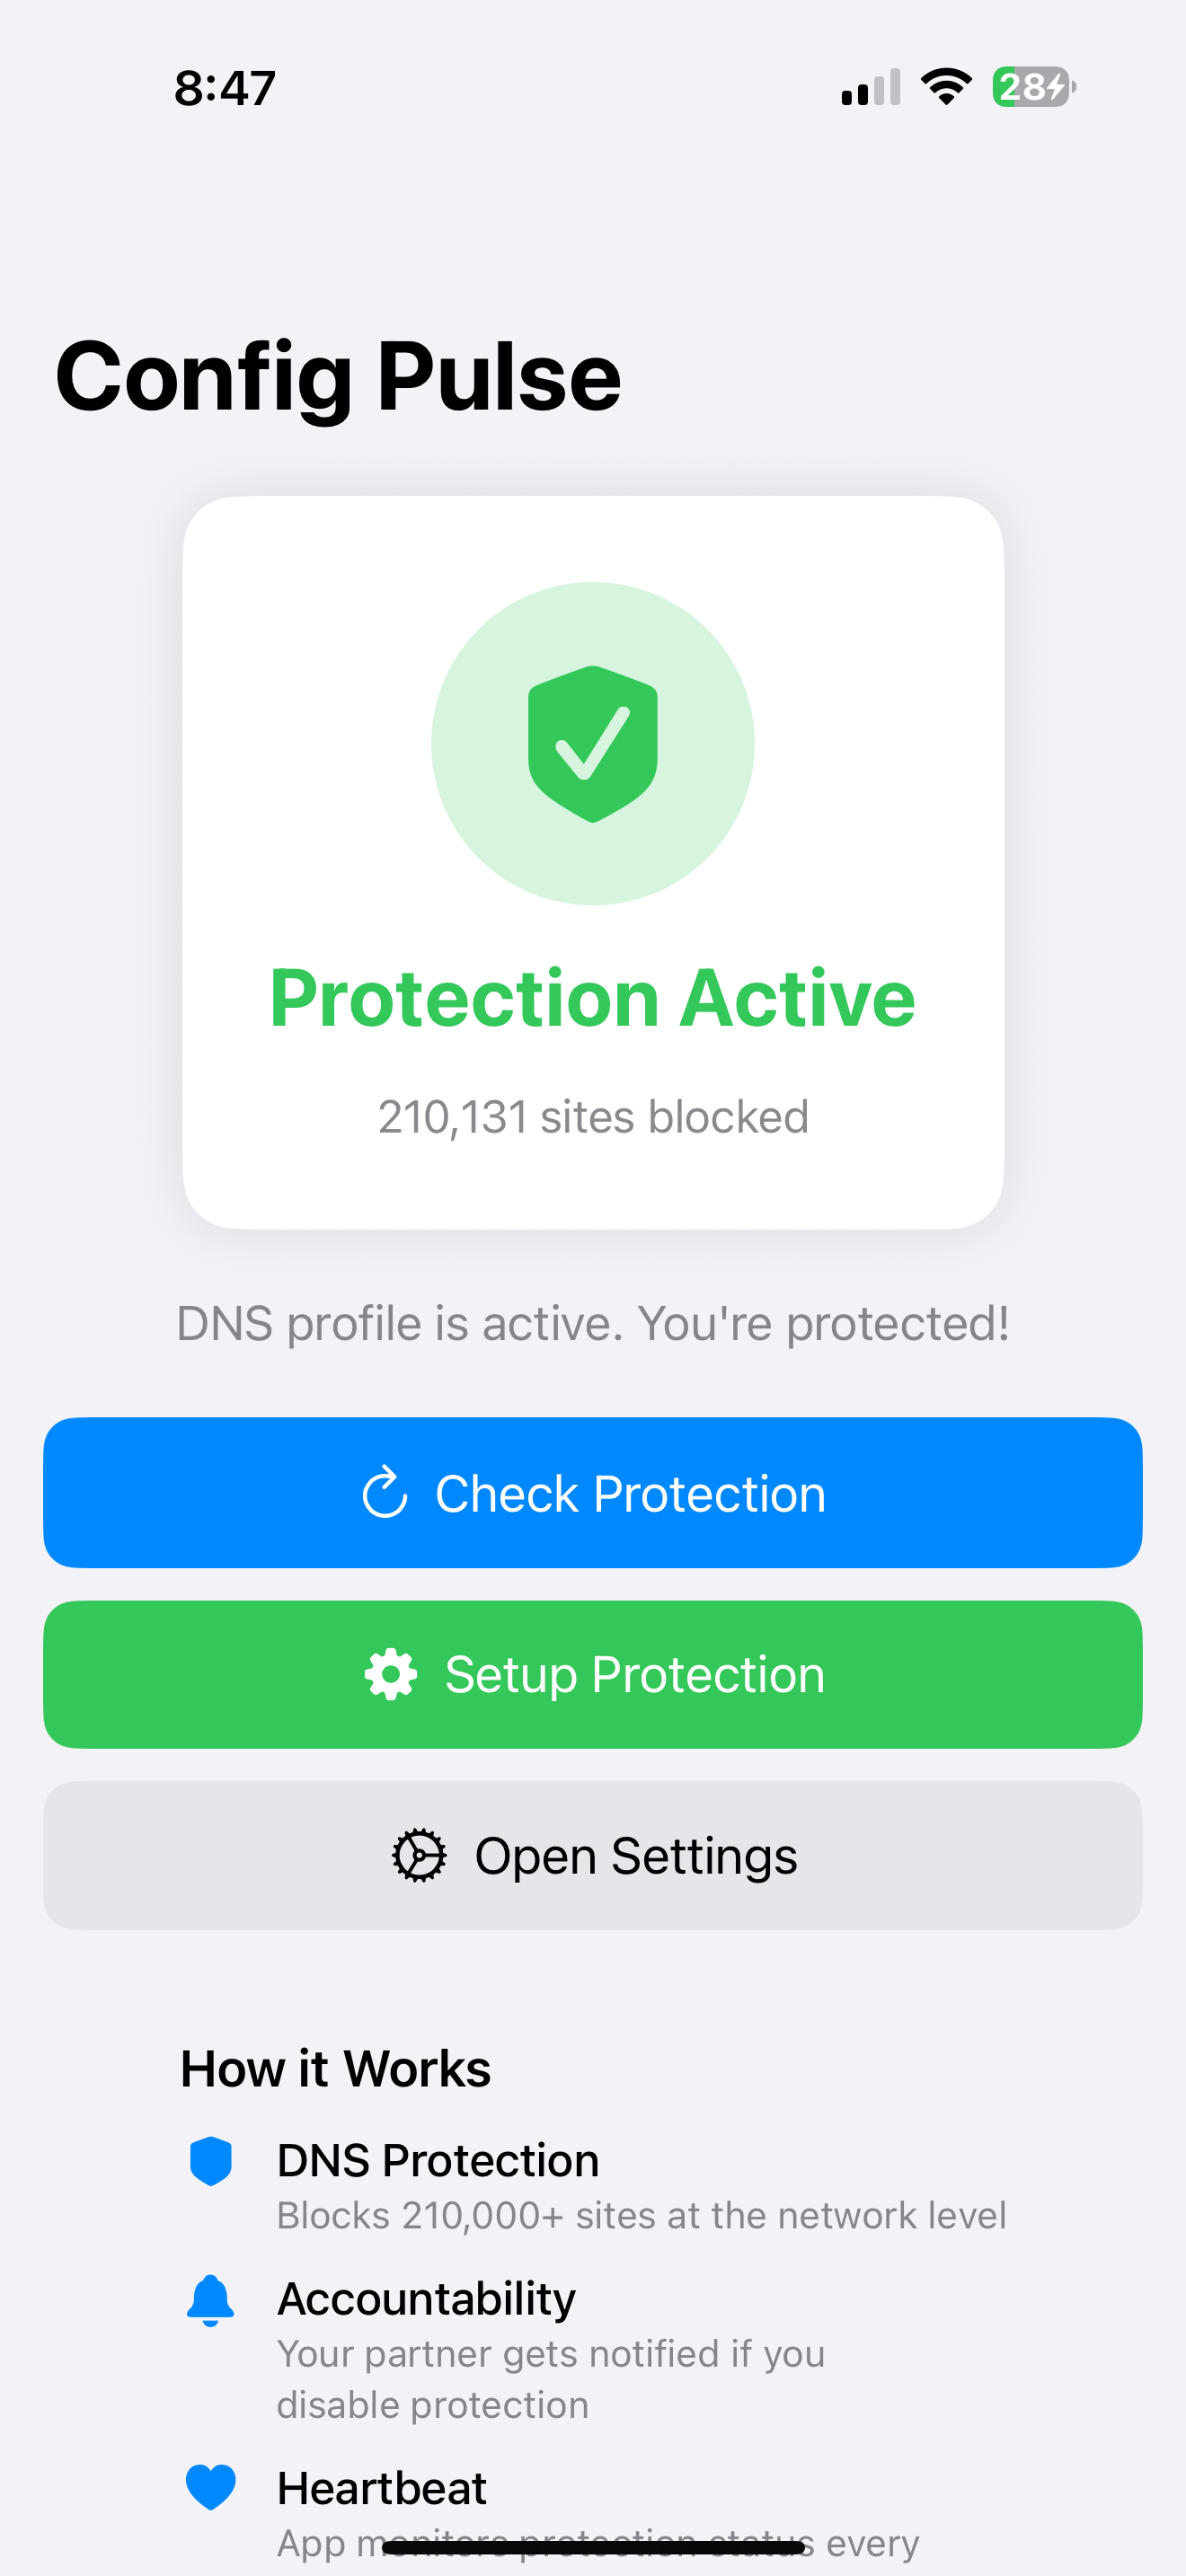Start Setup Protection
The height and width of the screenshot is (2576, 1186).
[x=593, y=1674]
